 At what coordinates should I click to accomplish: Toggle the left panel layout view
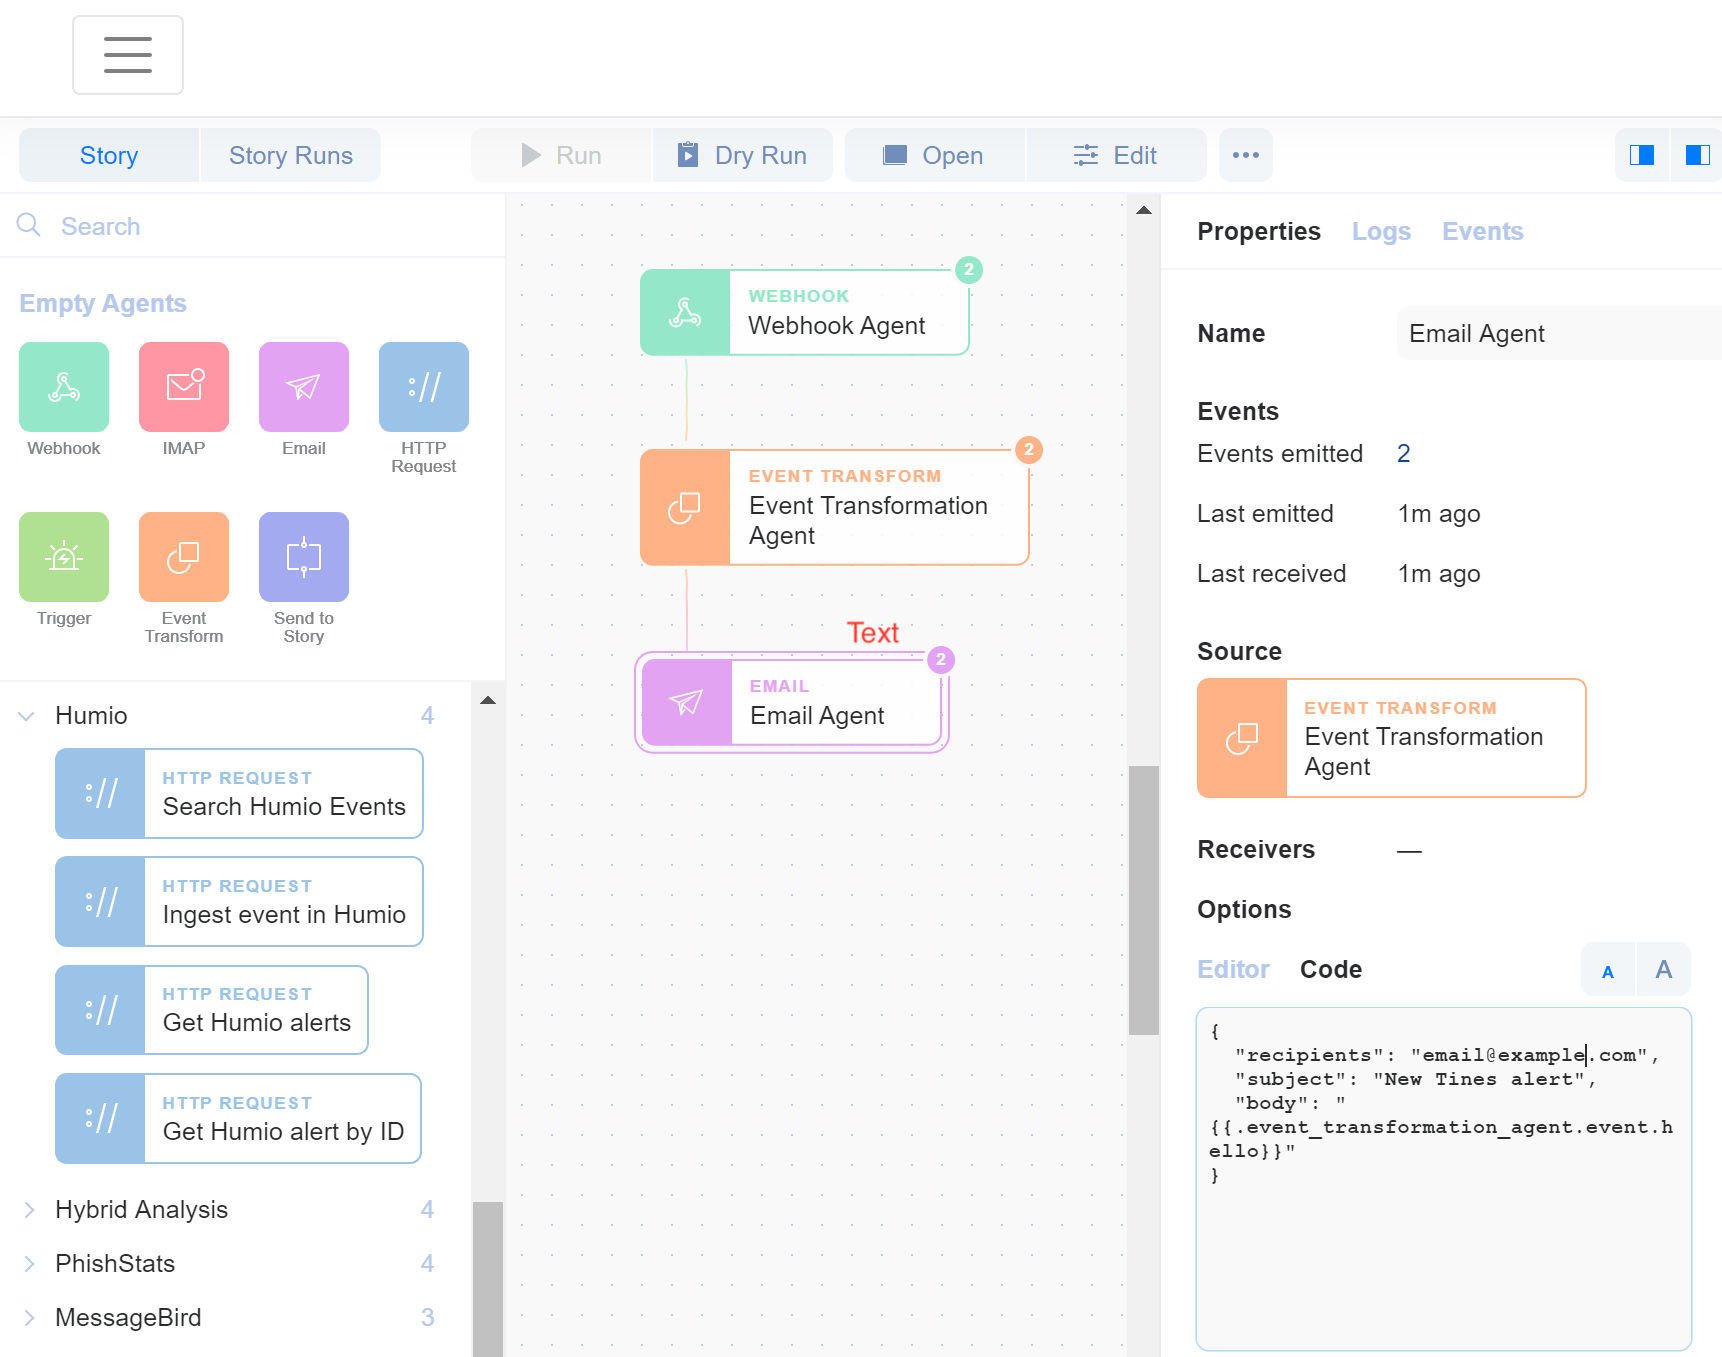pos(1642,155)
